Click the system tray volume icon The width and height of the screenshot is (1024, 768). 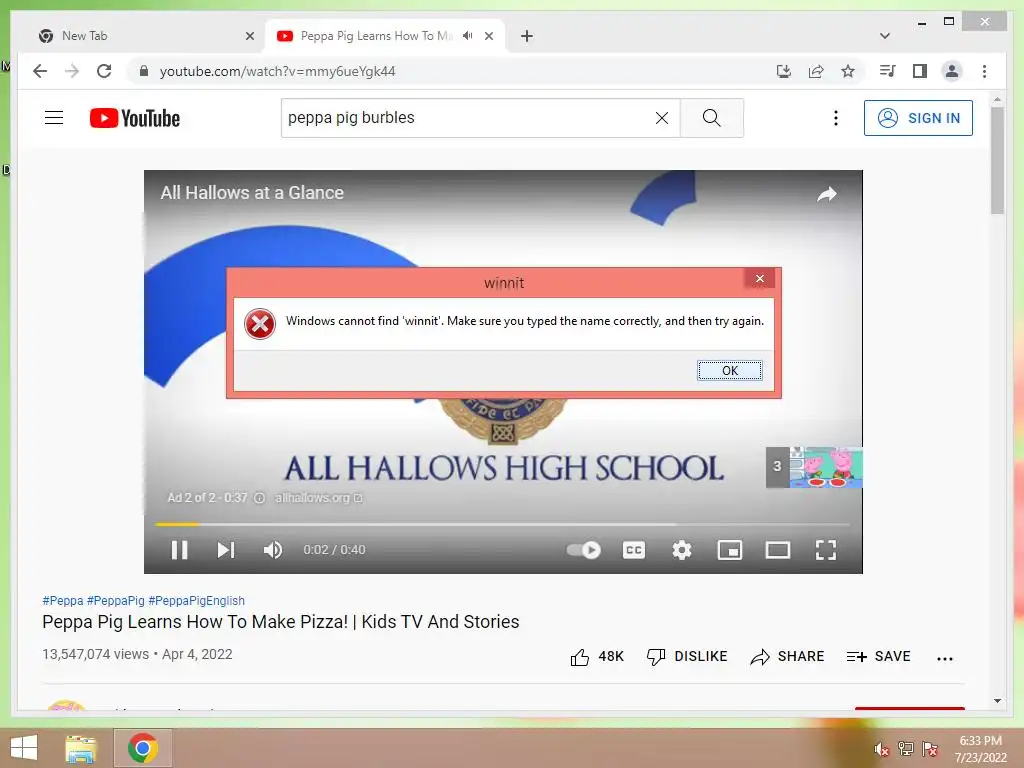[x=881, y=749]
